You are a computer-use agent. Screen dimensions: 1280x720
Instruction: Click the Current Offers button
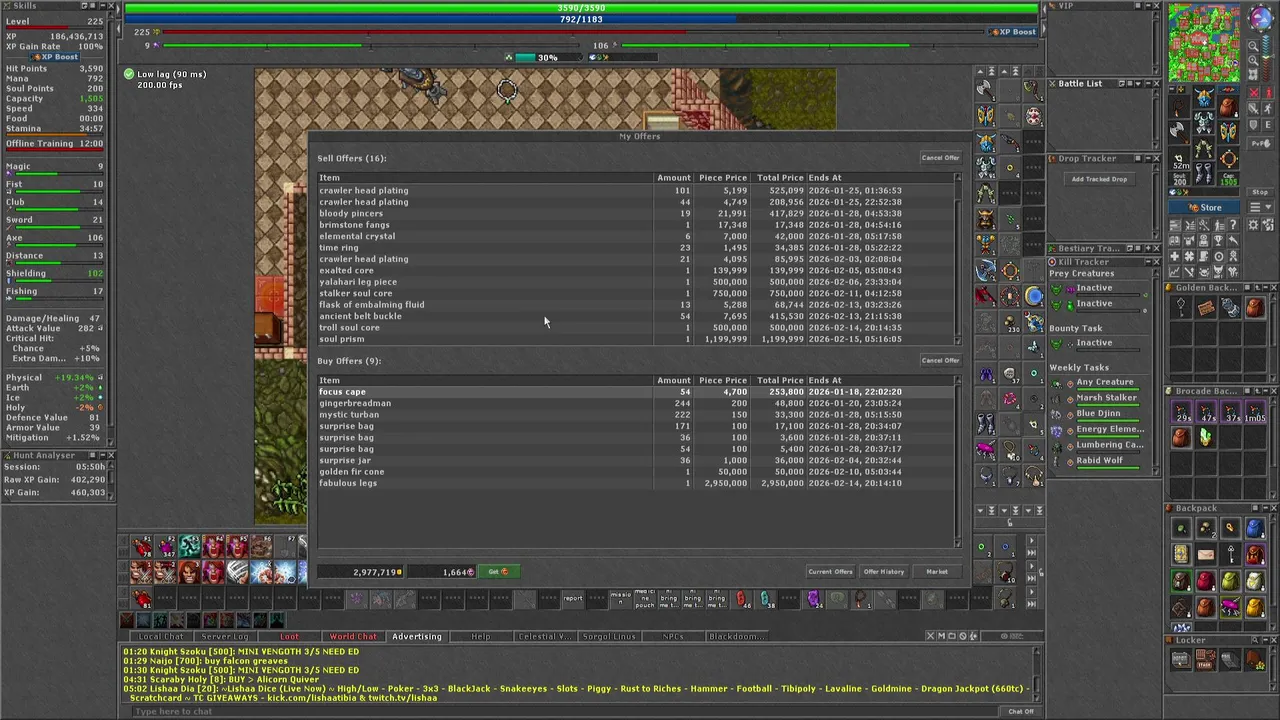click(830, 572)
